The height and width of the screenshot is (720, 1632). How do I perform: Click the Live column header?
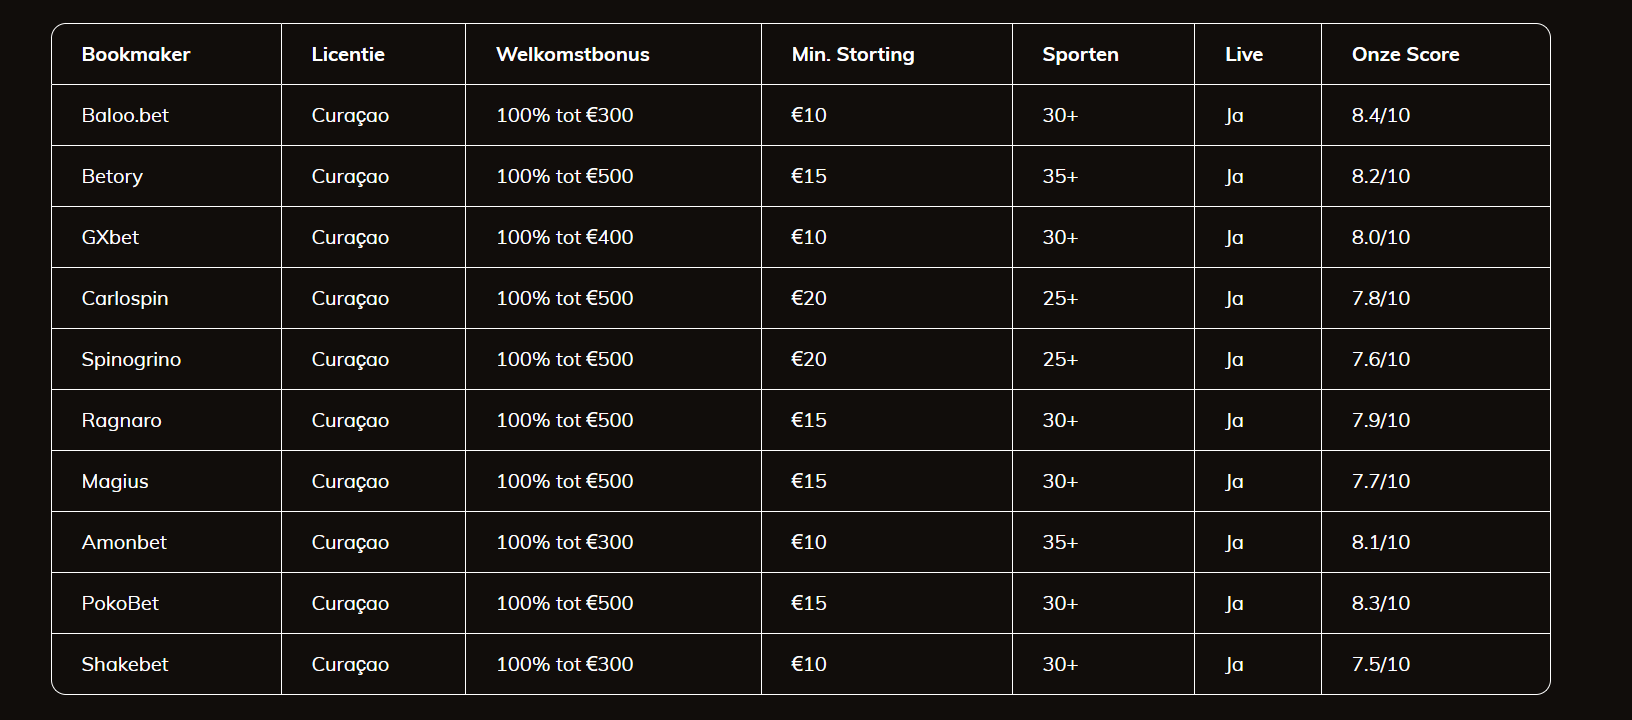click(1243, 55)
